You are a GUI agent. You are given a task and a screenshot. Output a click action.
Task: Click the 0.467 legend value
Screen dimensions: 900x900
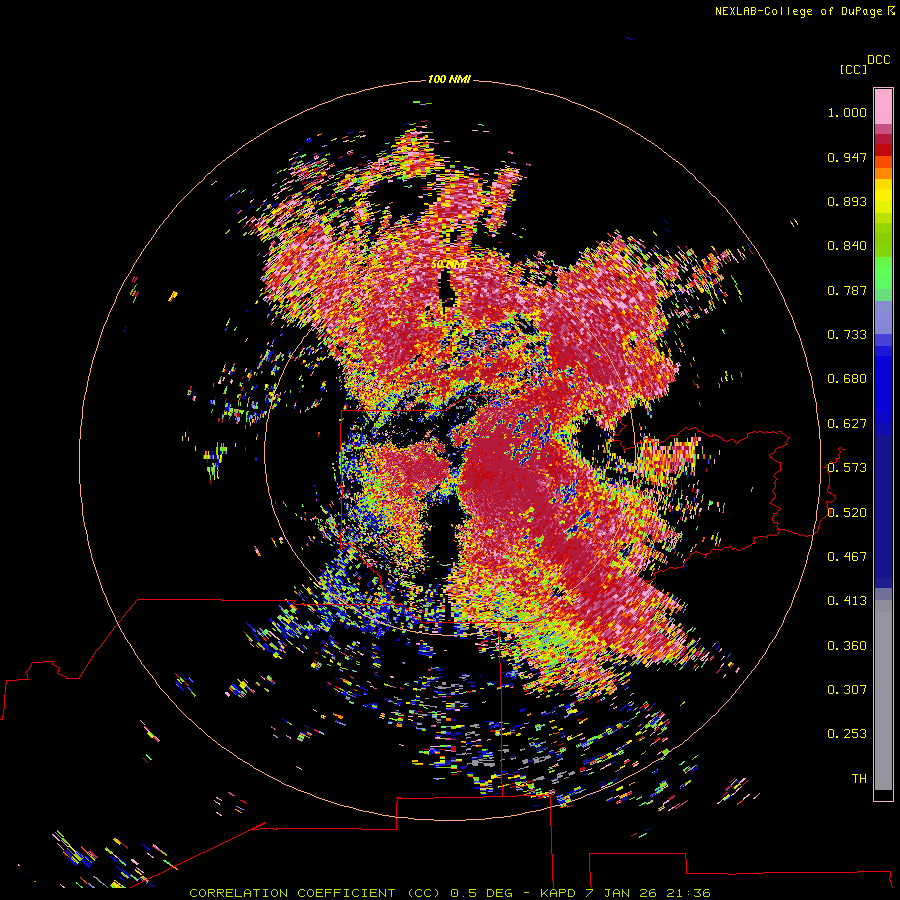(x=847, y=557)
